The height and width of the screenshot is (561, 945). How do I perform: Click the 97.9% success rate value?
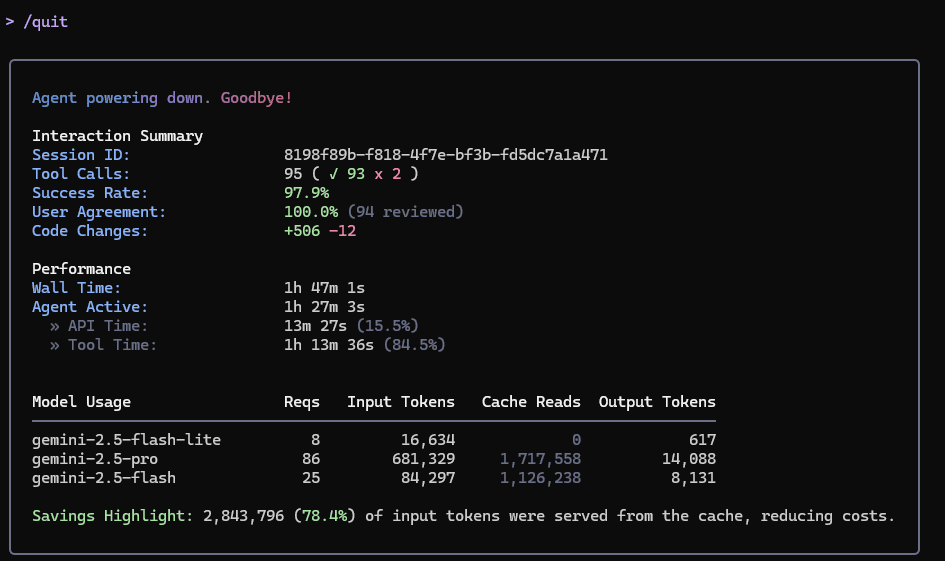(306, 193)
